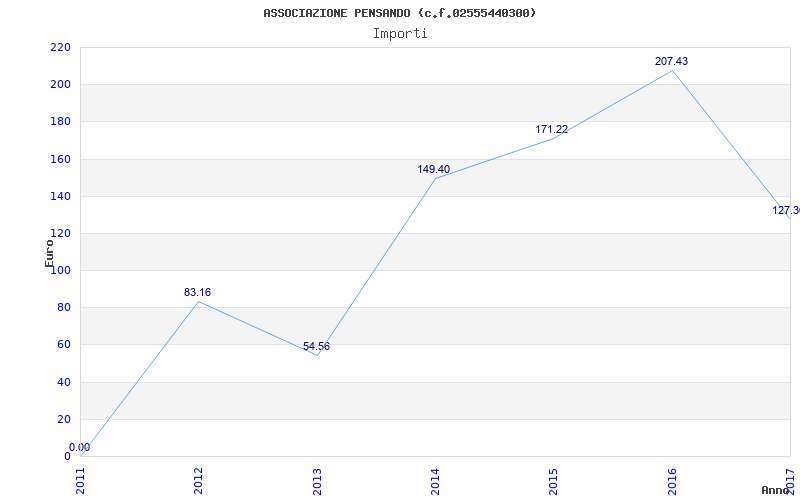800x500 pixels.
Task: Select the 149.40 data label
Action: (x=434, y=169)
